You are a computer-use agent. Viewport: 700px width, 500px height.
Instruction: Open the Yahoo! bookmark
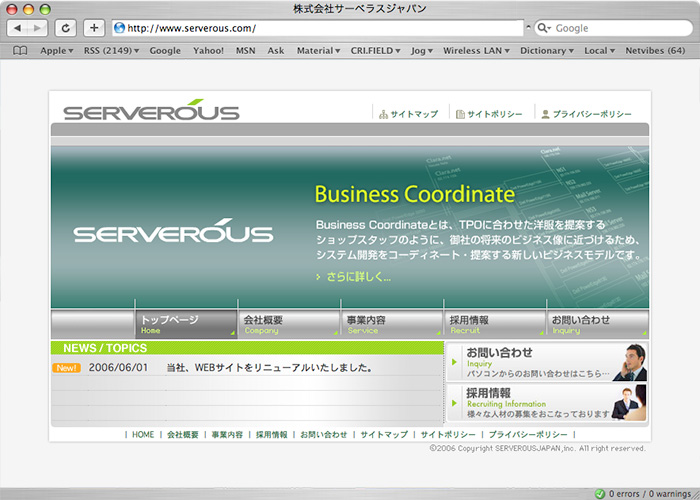[x=208, y=50]
